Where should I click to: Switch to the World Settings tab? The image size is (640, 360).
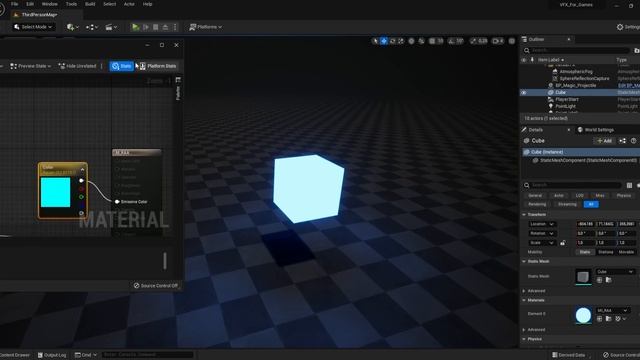click(596, 130)
